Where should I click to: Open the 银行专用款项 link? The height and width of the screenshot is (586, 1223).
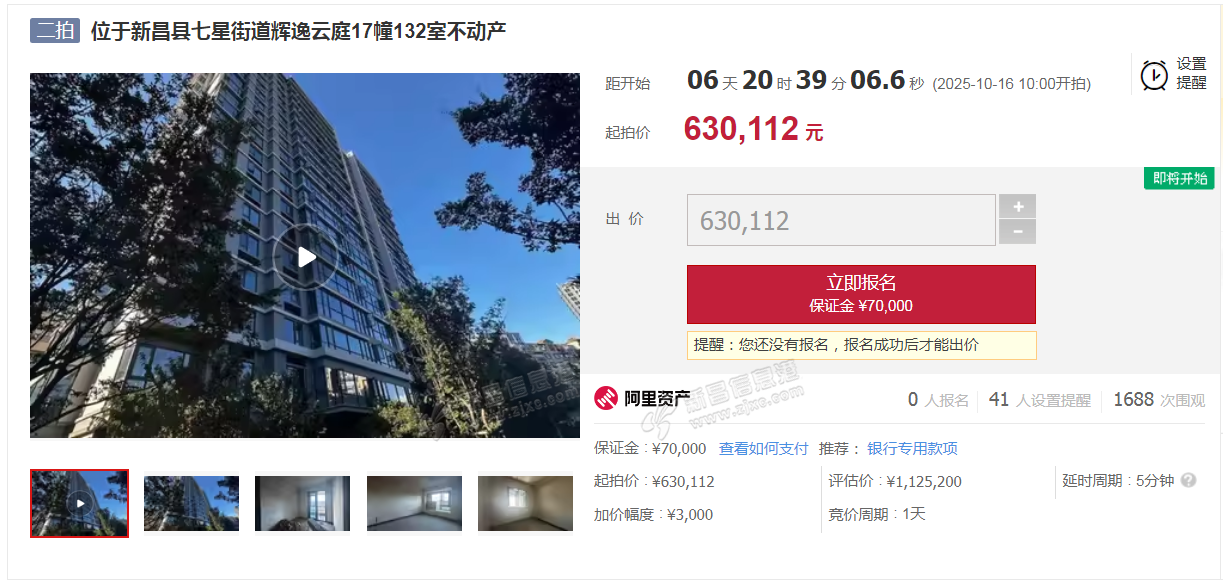[912, 449]
